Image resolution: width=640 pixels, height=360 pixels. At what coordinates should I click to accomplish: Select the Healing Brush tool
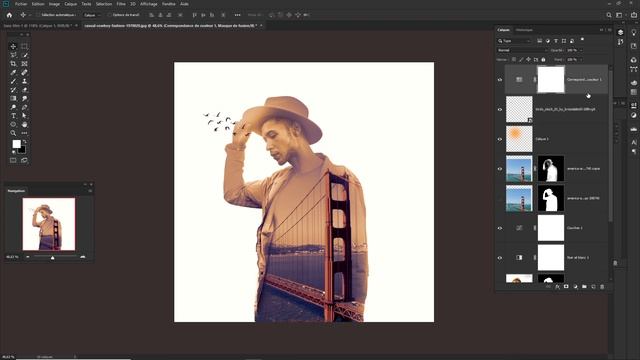click(24, 72)
